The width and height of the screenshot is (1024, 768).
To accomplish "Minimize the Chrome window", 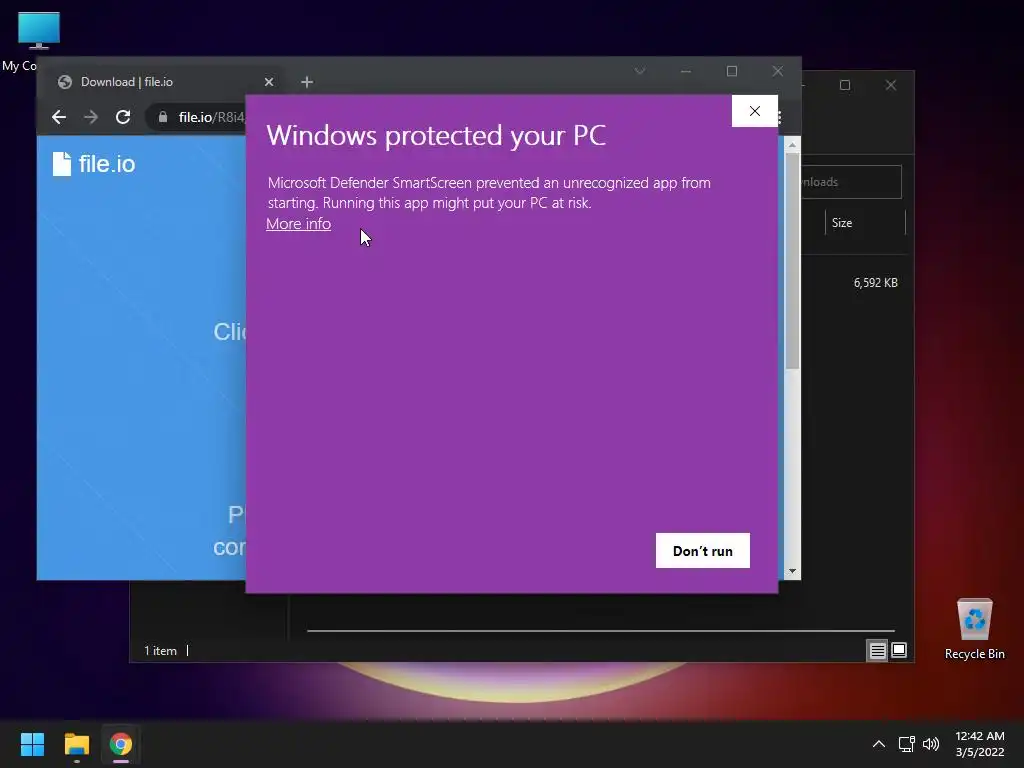I will (x=686, y=71).
